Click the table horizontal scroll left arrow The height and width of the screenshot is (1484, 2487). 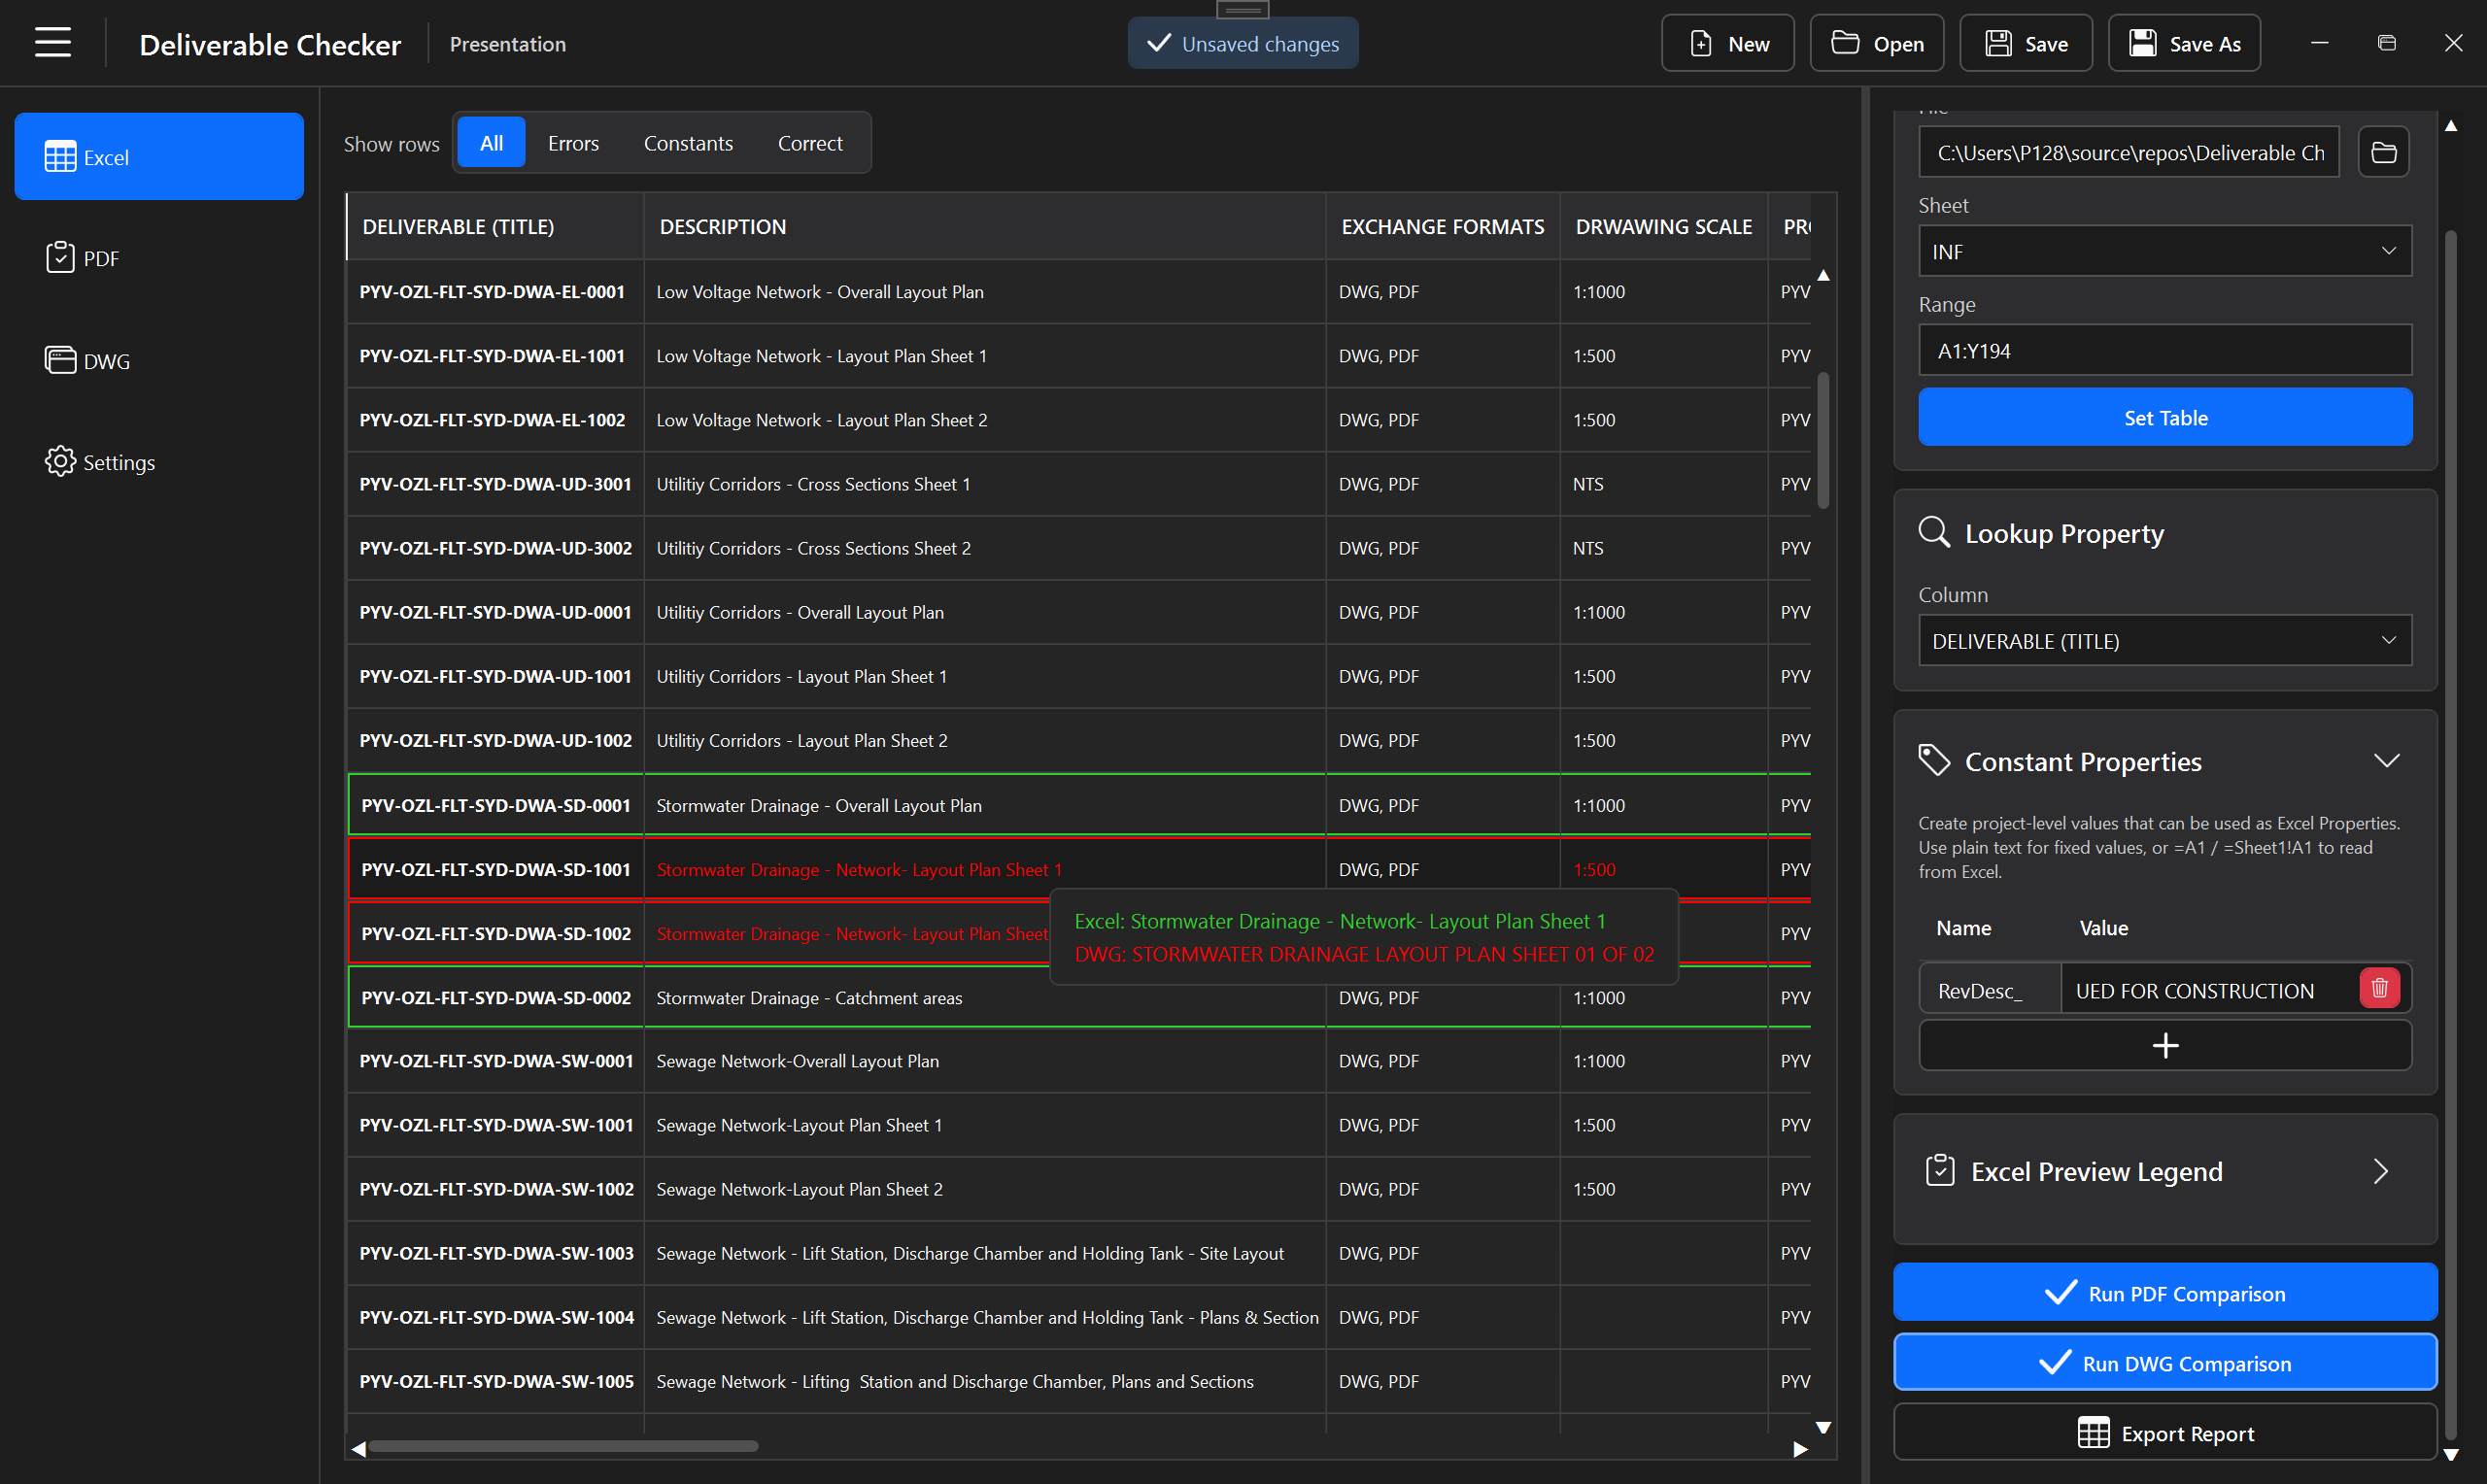358,1448
